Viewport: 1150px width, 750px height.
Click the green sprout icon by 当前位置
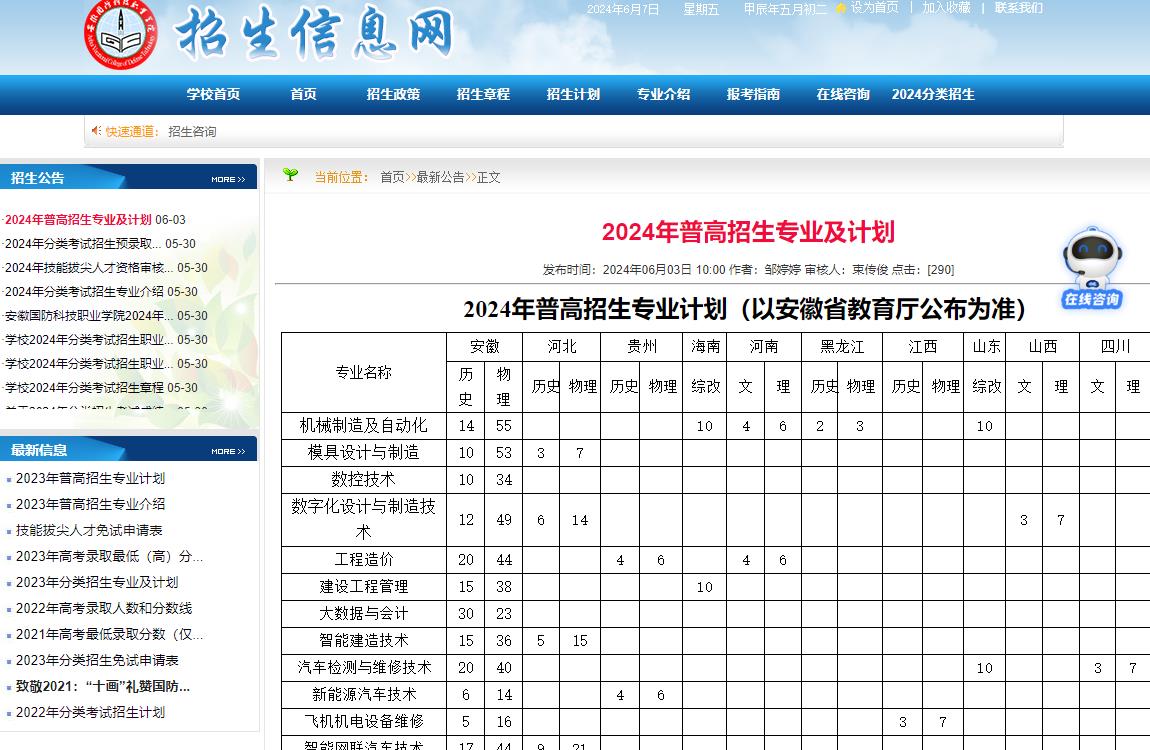coord(290,174)
